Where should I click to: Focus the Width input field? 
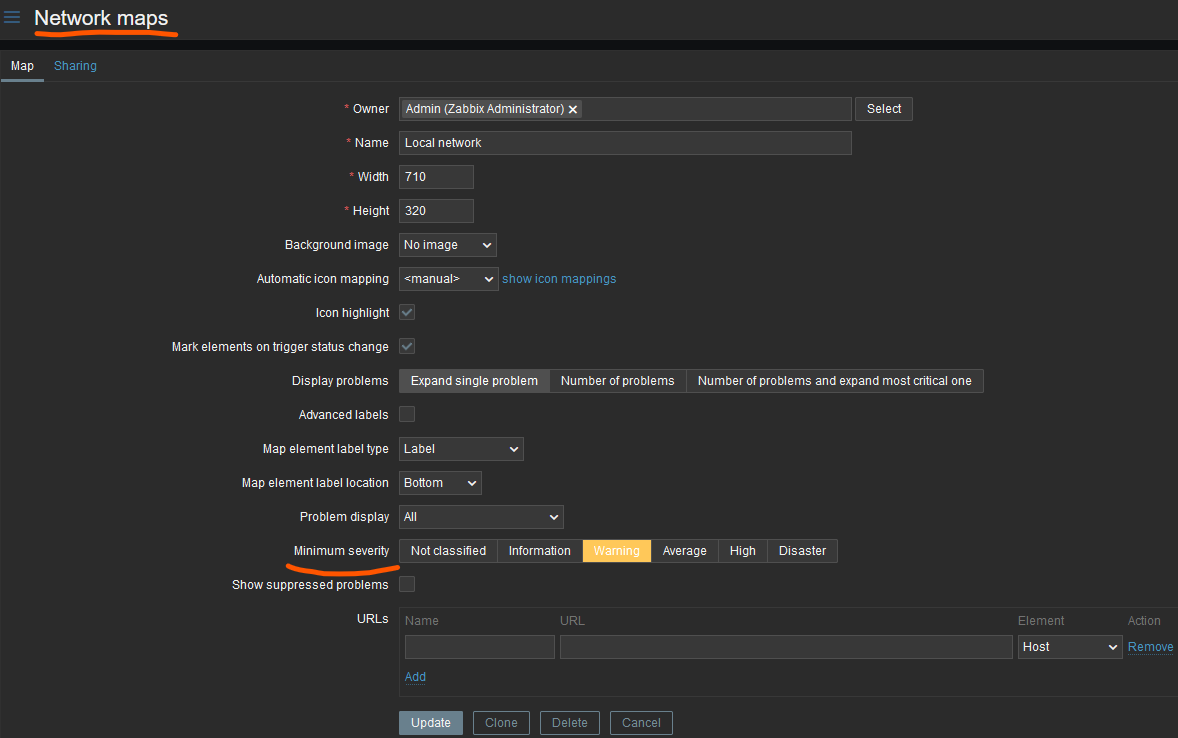click(435, 177)
